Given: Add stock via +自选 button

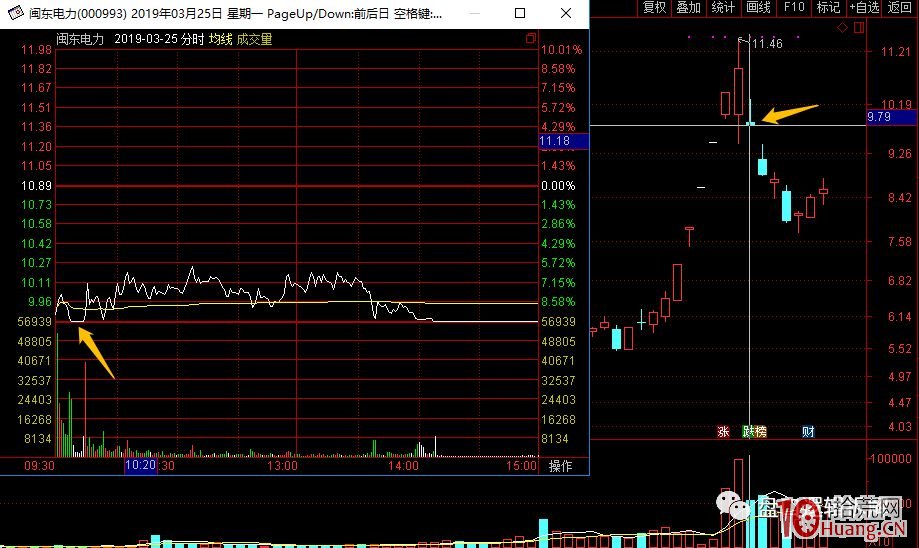Looking at the screenshot, I should coord(864,7).
